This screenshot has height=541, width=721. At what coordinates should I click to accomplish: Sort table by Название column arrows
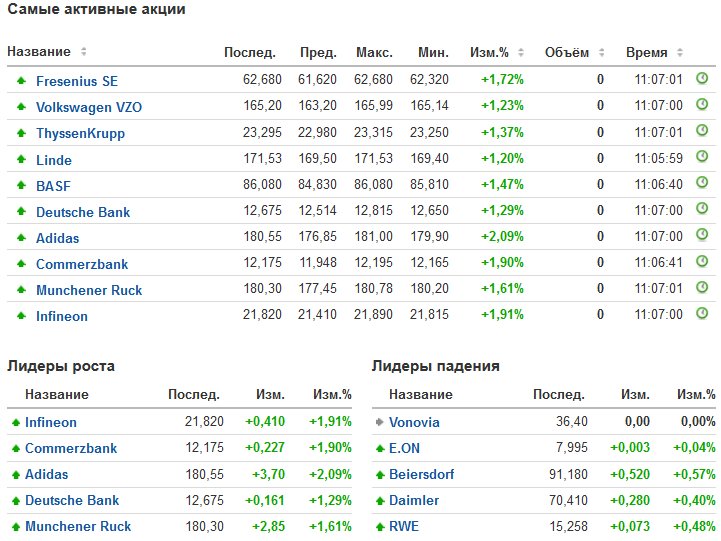pyautogui.click(x=83, y=52)
